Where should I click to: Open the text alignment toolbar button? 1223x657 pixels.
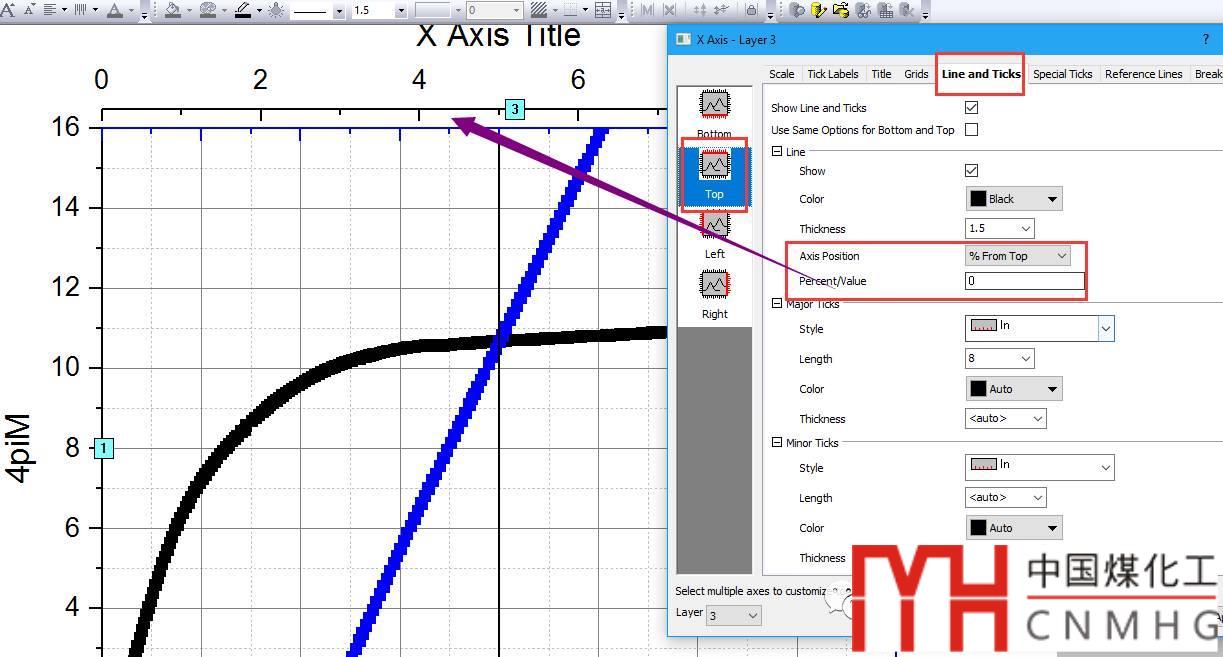[51, 10]
